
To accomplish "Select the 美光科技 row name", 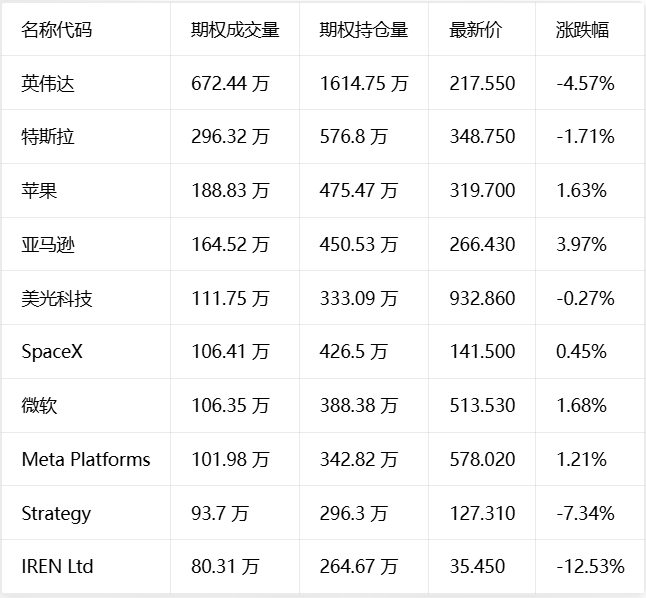I will (x=57, y=298).
